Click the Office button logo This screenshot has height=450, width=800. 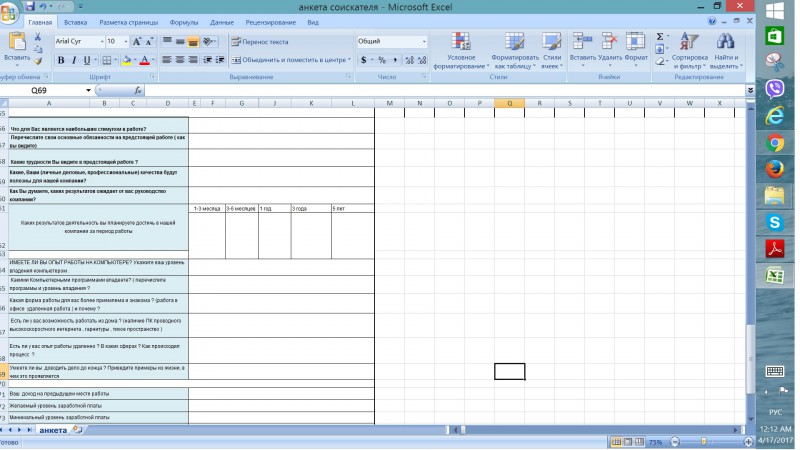[x=9, y=12]
